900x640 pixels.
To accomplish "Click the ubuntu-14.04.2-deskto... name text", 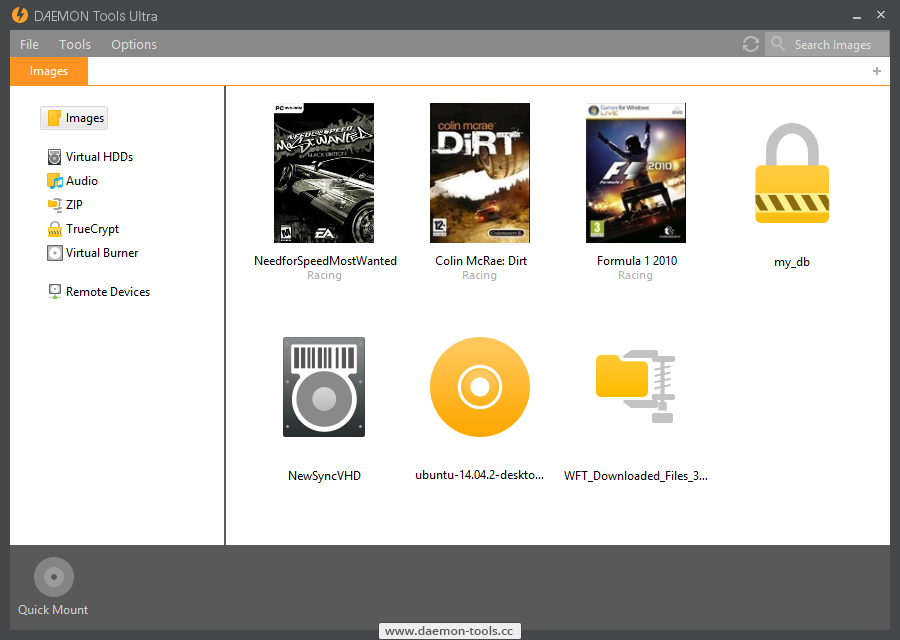I will [x=480, y=475].
